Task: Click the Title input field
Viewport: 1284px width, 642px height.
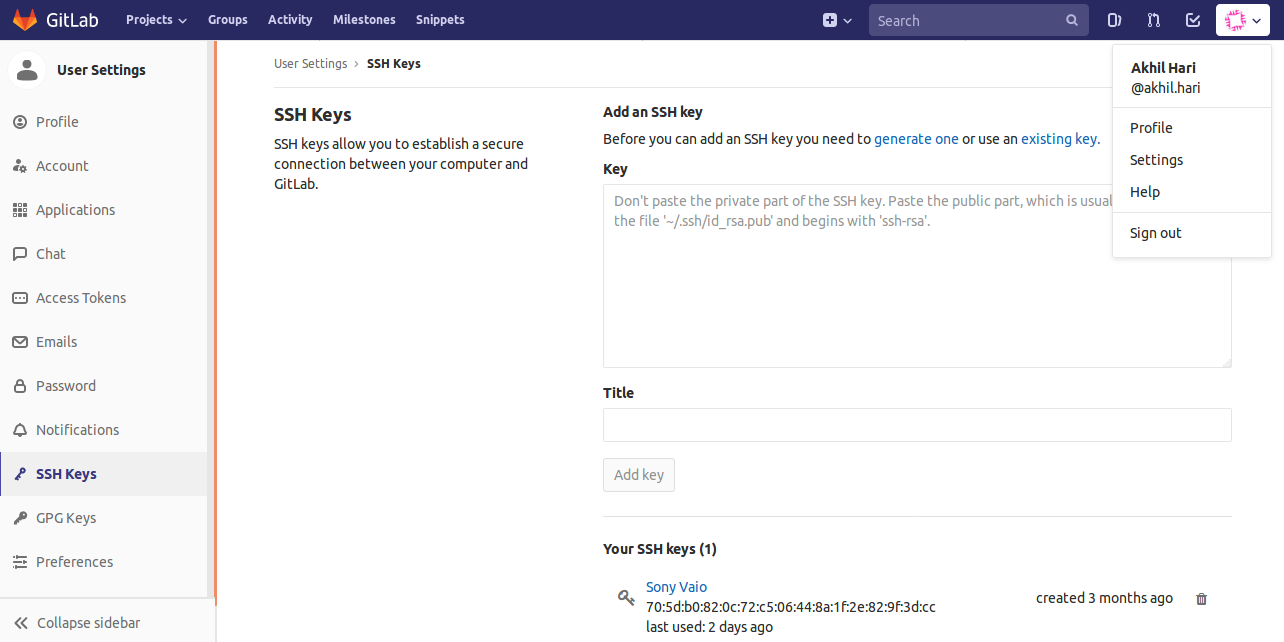Action: point(917,425)
